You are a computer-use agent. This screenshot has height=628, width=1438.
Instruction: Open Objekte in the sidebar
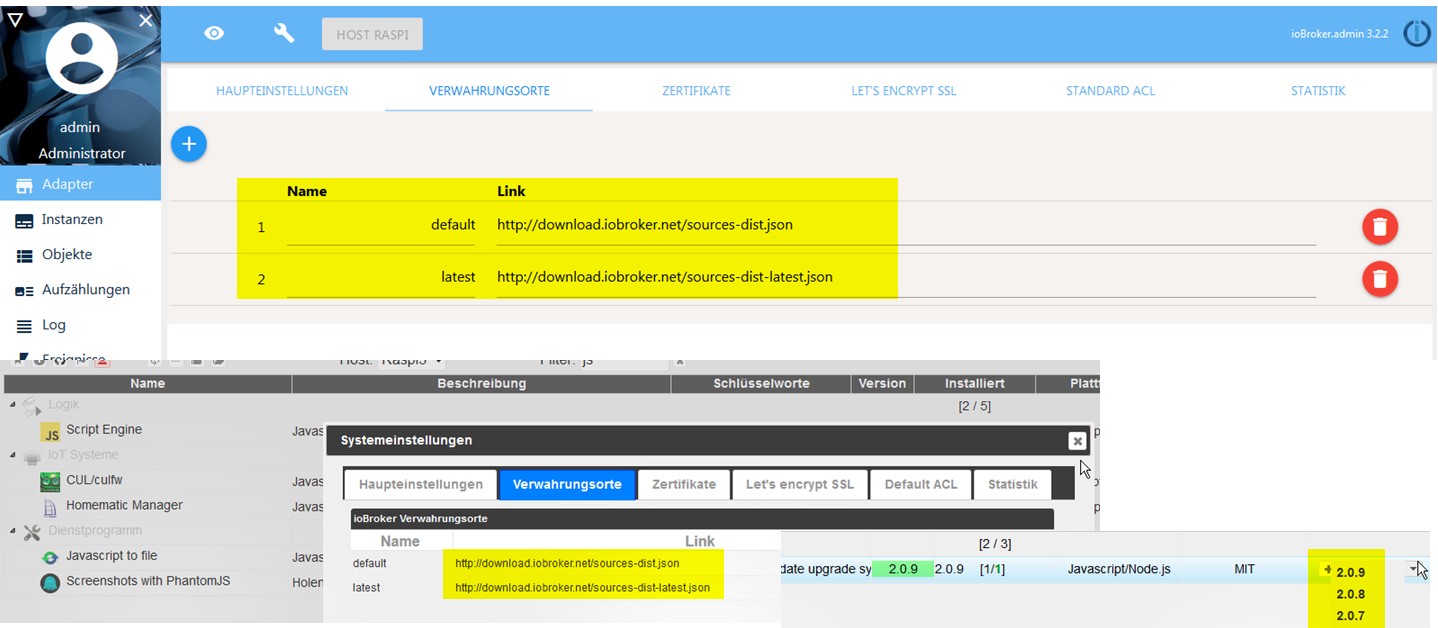point(80,254)
